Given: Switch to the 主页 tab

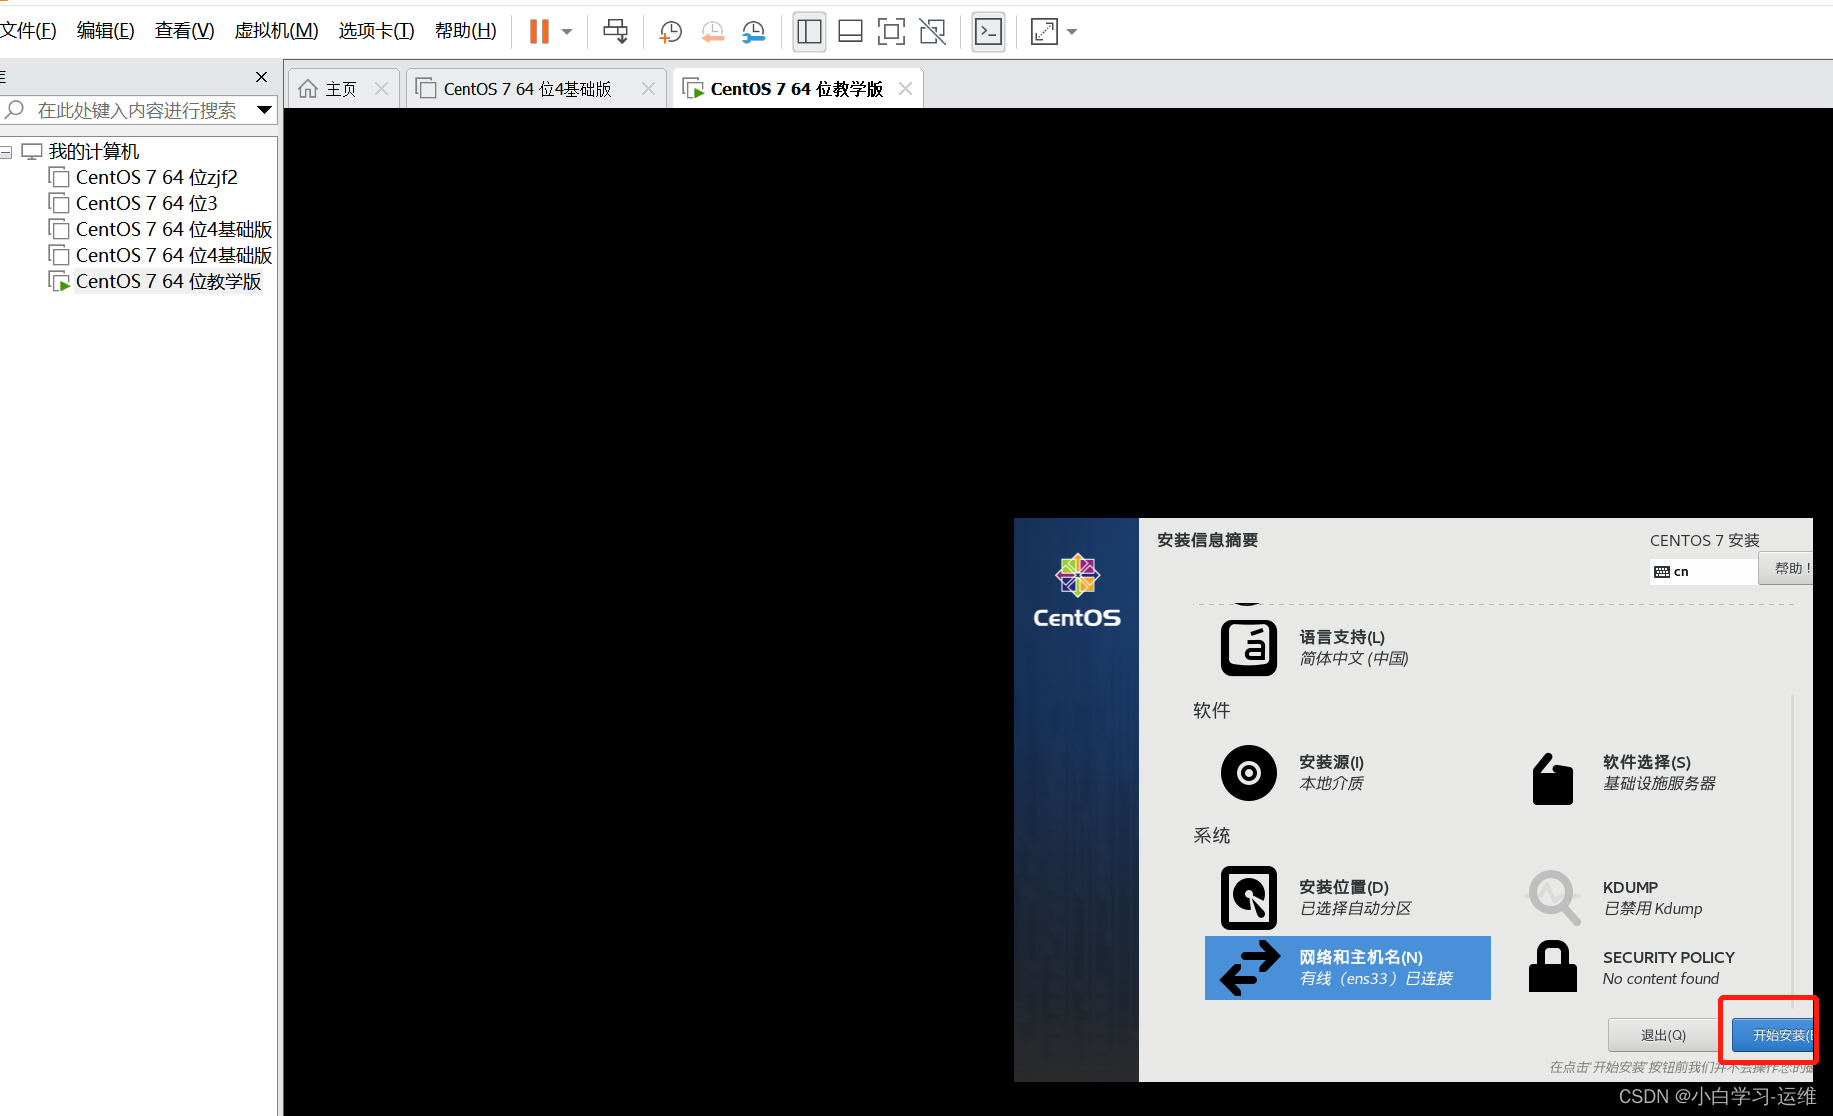Looking at the screenshot, I should click(343, 89).
